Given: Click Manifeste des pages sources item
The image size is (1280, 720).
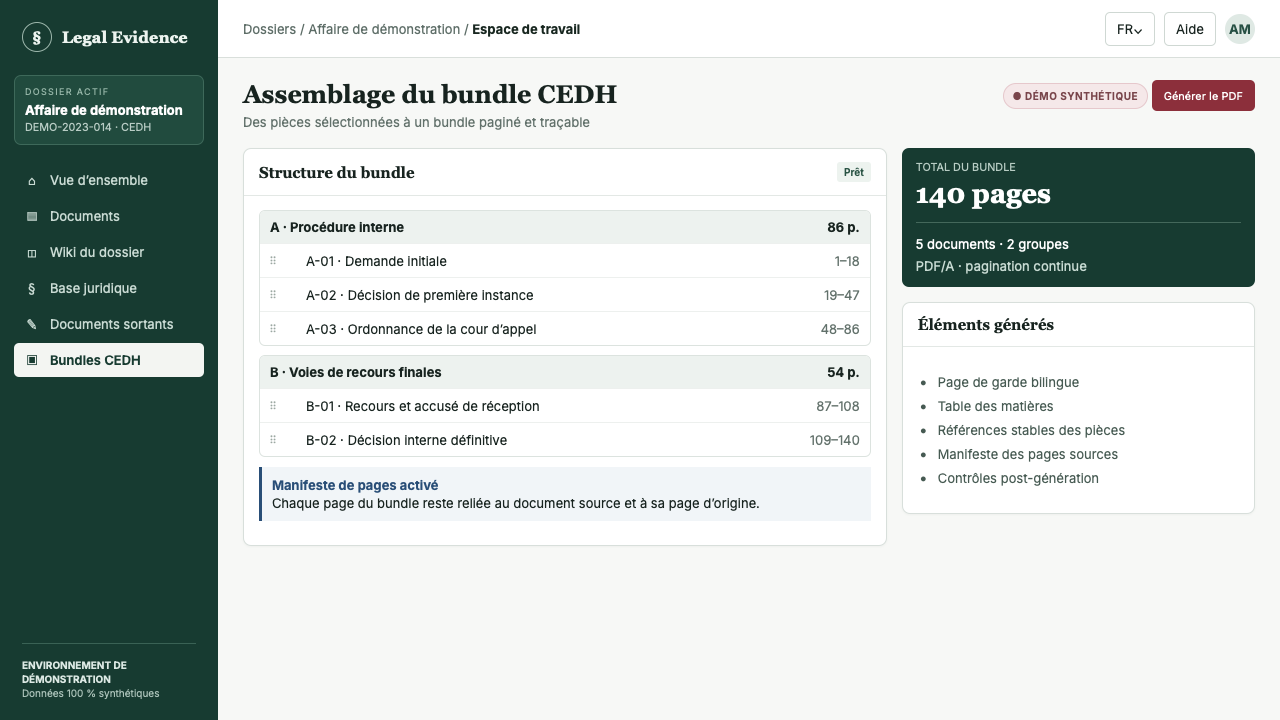Looking at the screenshot, I should point(1028,454).
